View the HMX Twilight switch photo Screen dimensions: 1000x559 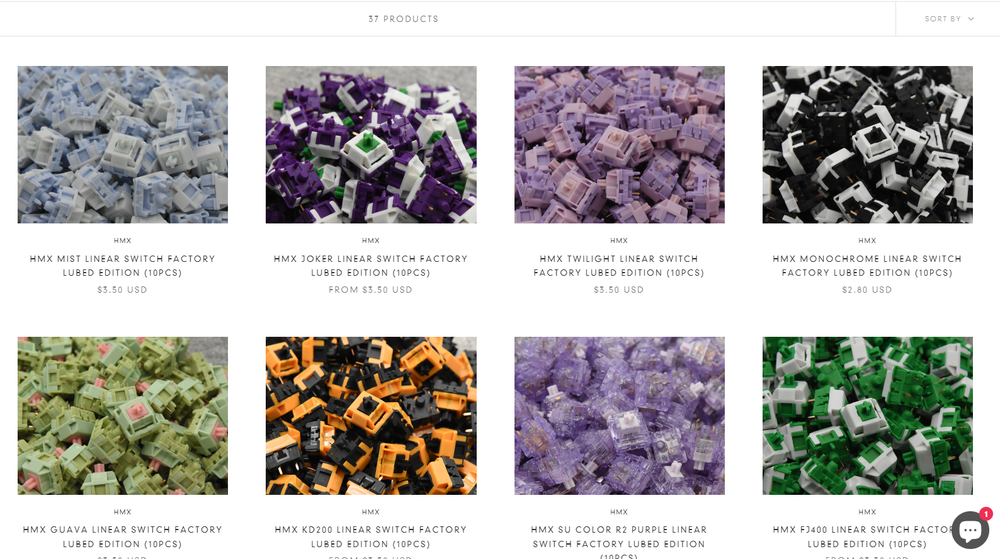(619, 145)
